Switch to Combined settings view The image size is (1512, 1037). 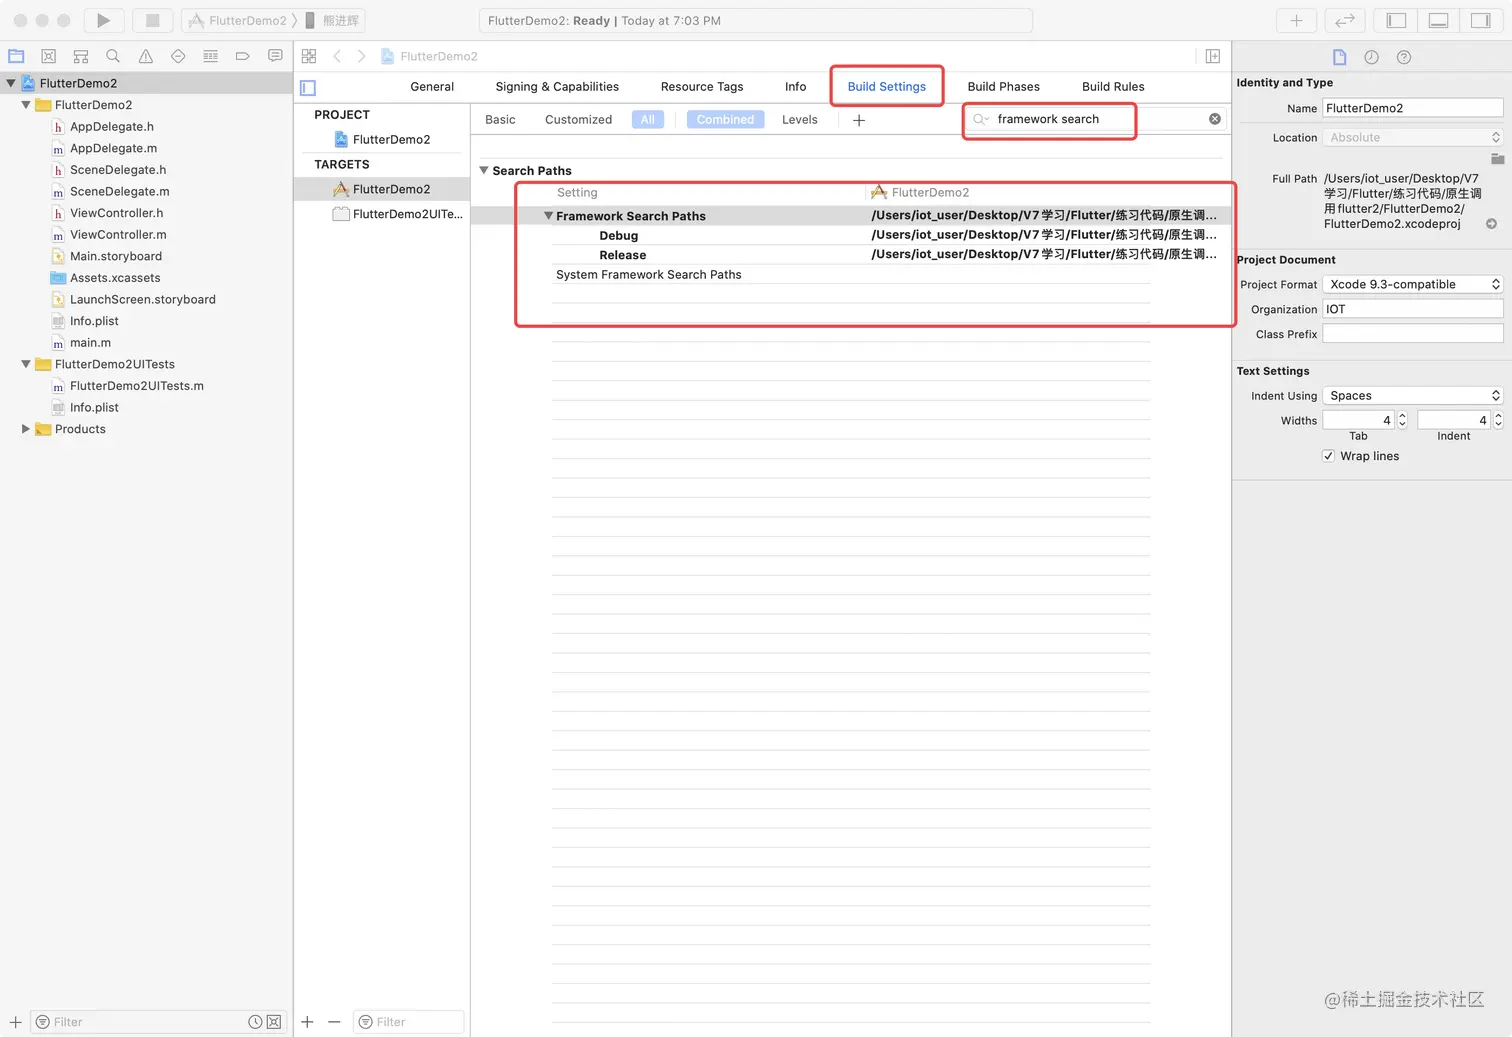[726, 120]
